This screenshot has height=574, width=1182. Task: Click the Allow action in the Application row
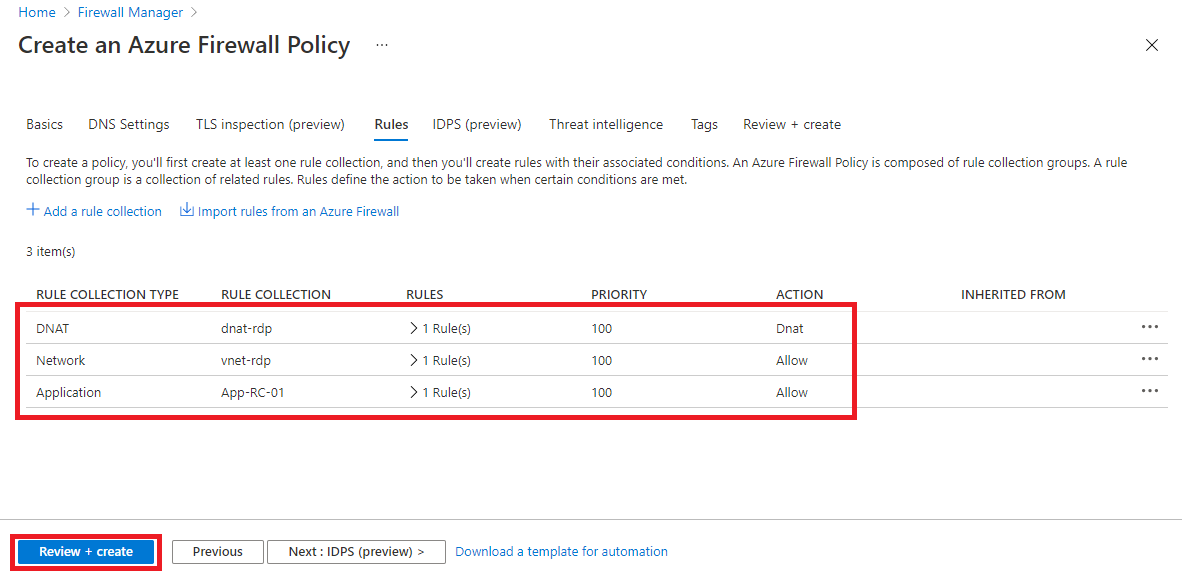792,392
